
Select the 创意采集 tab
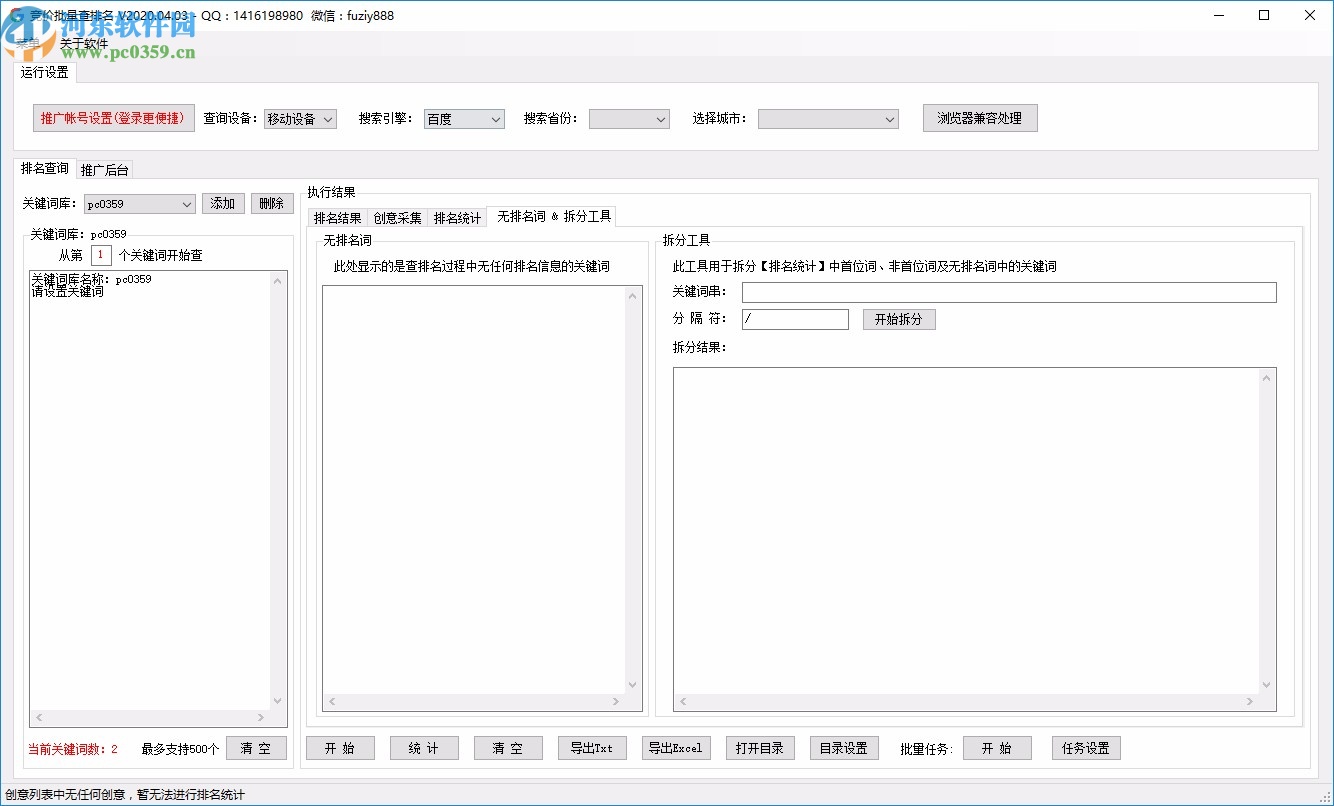pos(397,216)
